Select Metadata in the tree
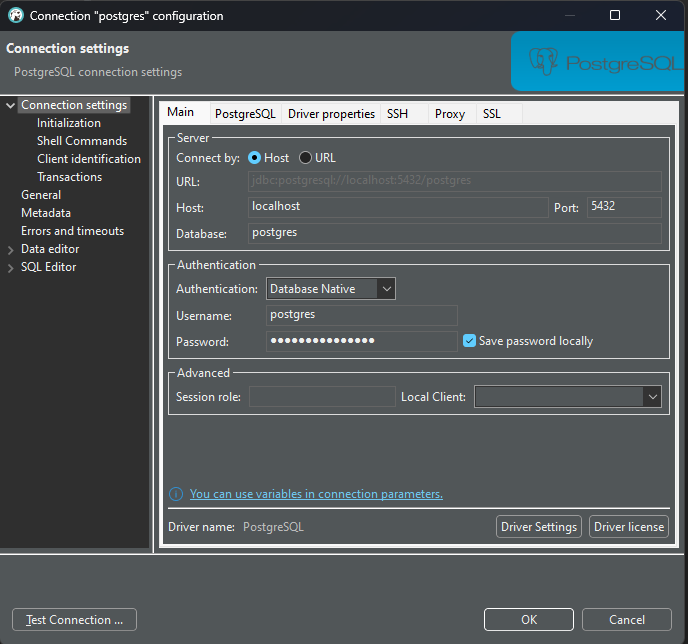The height and width of the screenshot is (644, 688). [46, 213]
